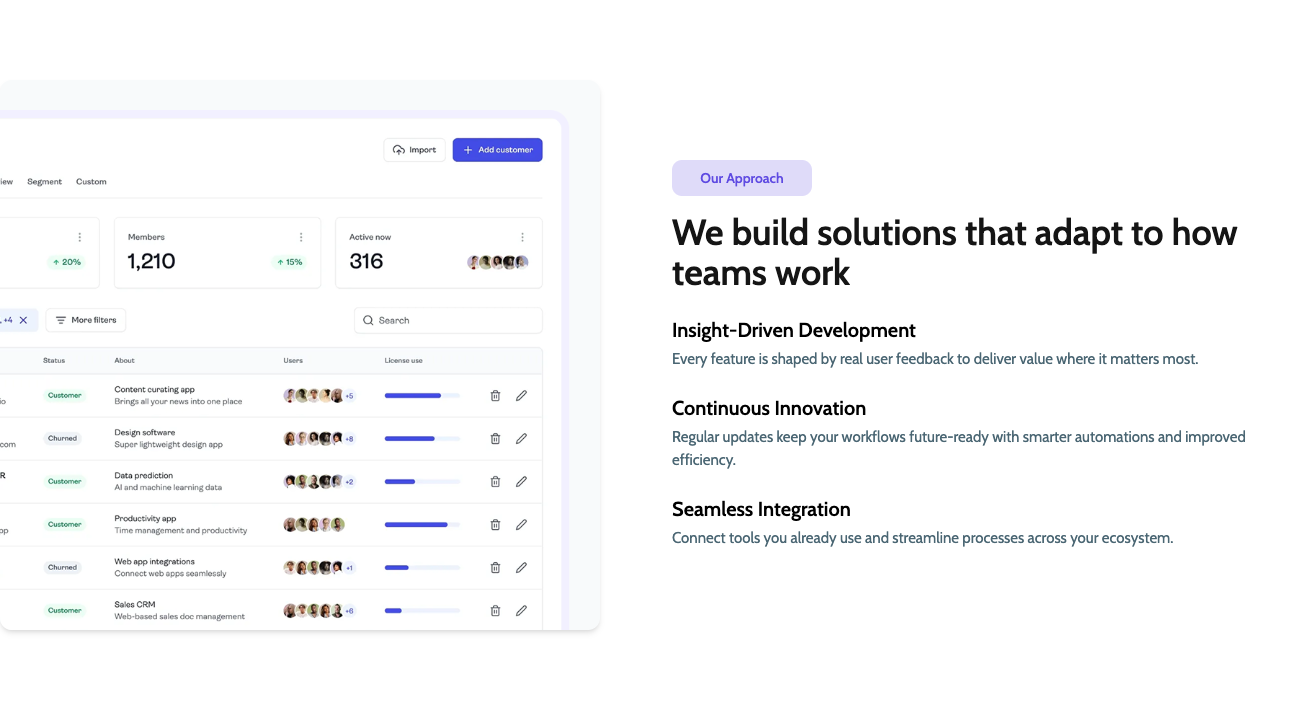Image resolution: width=1296 pixels, height=710 pixels.
Task: Remove the +4 filter chip
Action: (24, 320)
